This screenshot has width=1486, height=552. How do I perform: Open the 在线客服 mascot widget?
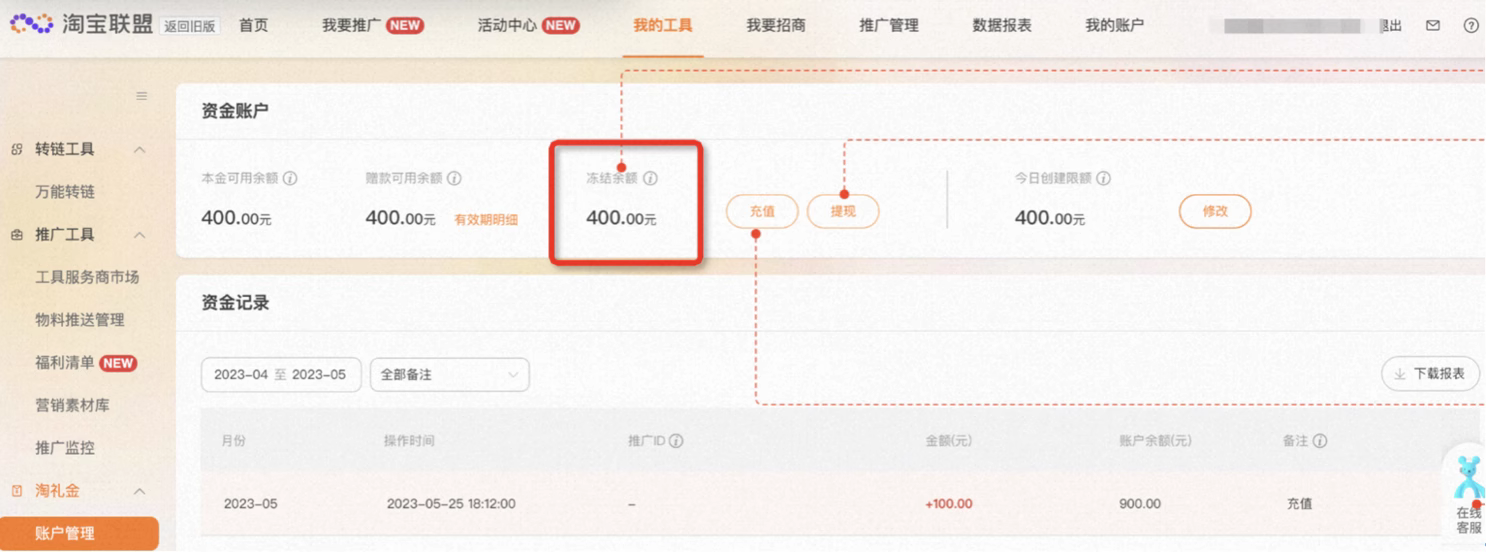point(1468,493)
